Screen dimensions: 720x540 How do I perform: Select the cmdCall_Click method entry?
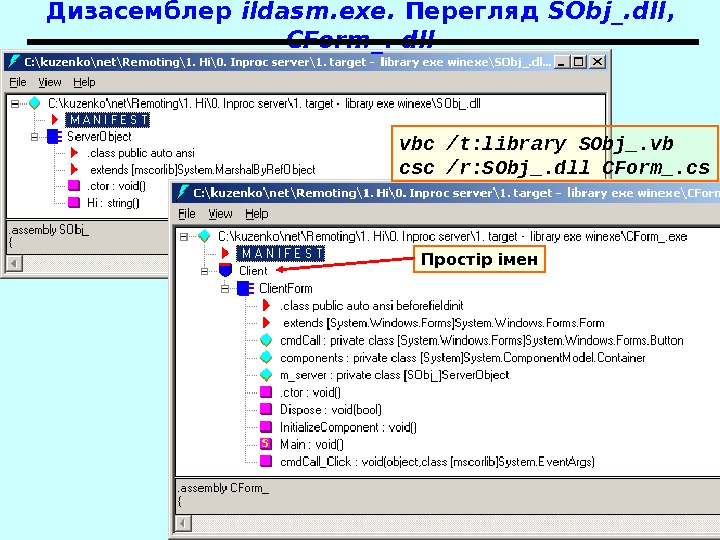click(437, 461)
